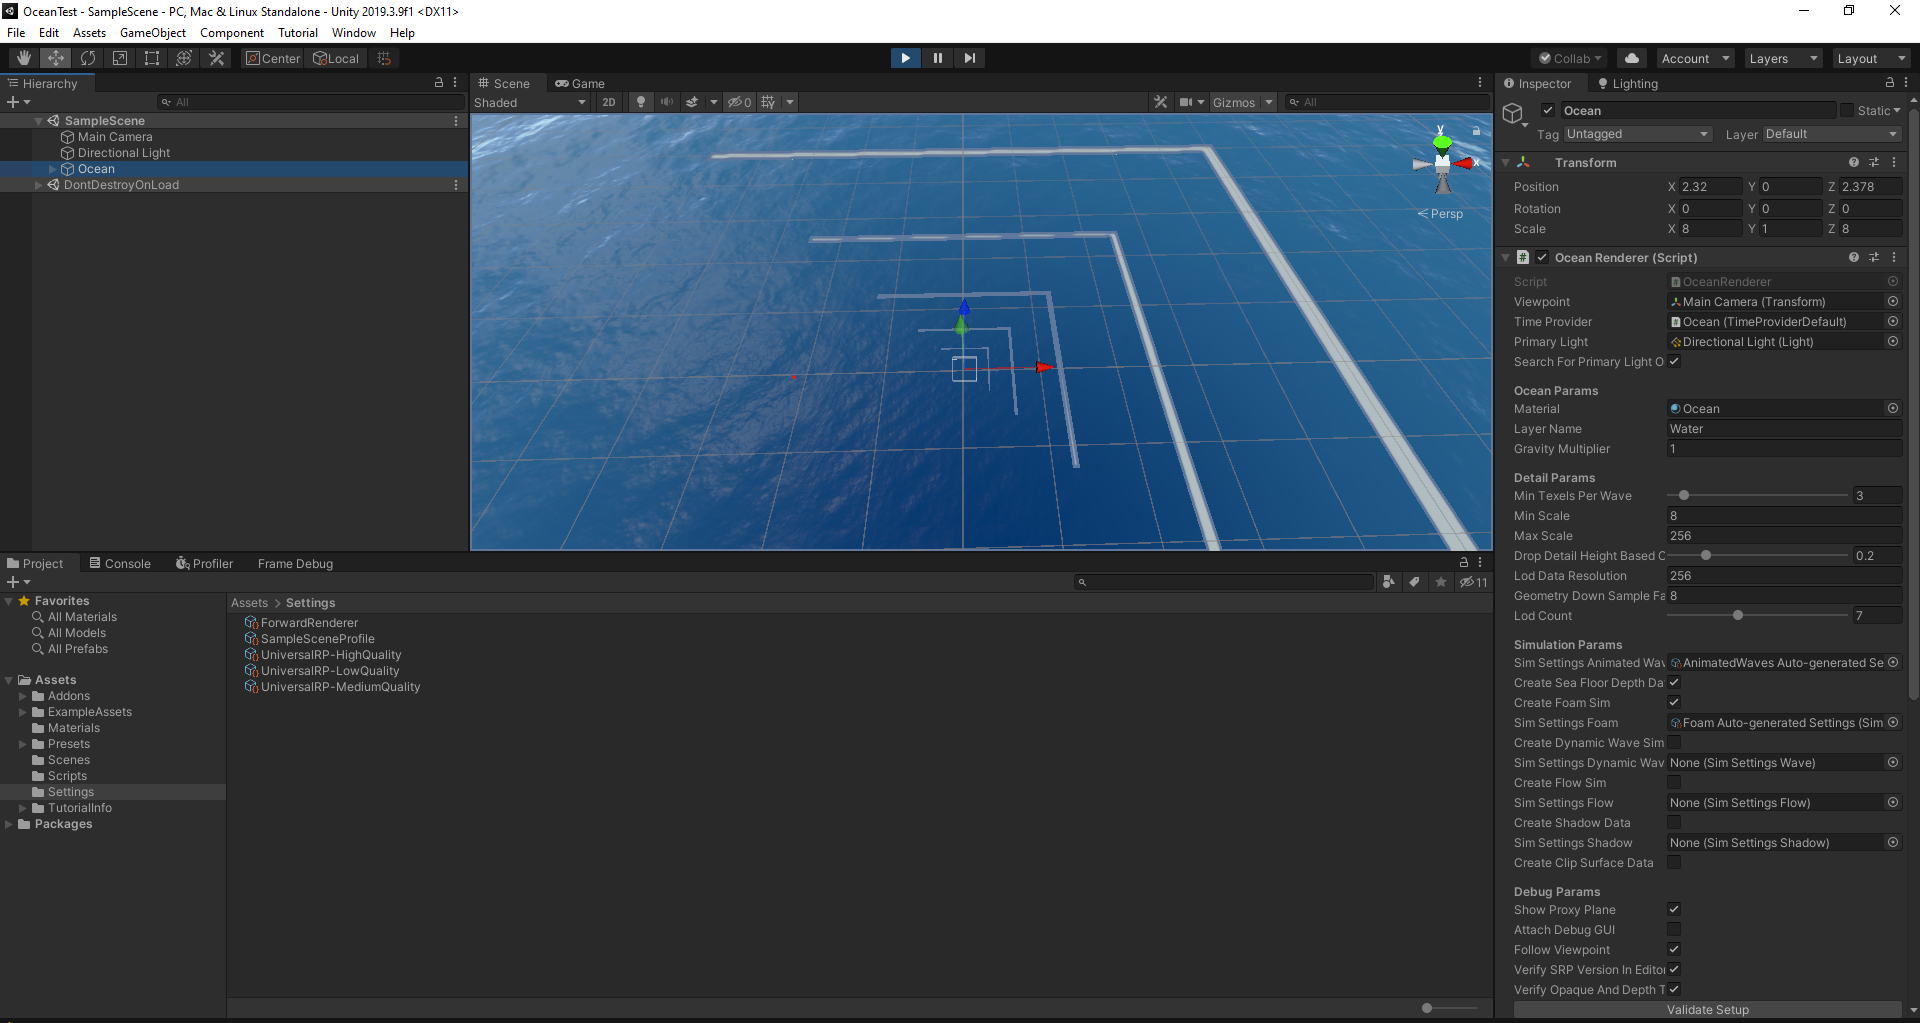Select the Rect Transform tool
The image size is (1920, 1023).
tap(151, 57)
